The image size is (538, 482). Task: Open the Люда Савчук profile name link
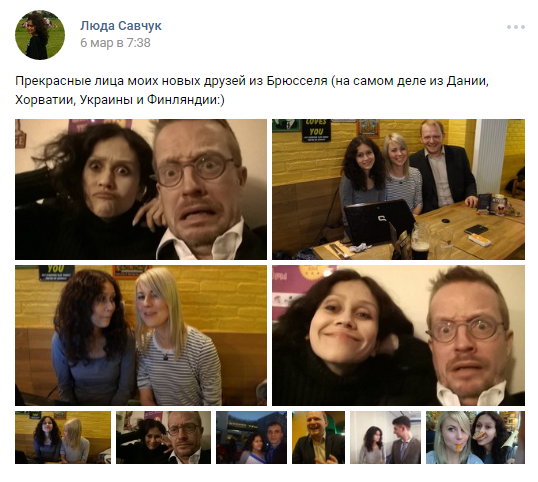pos(121,26)
